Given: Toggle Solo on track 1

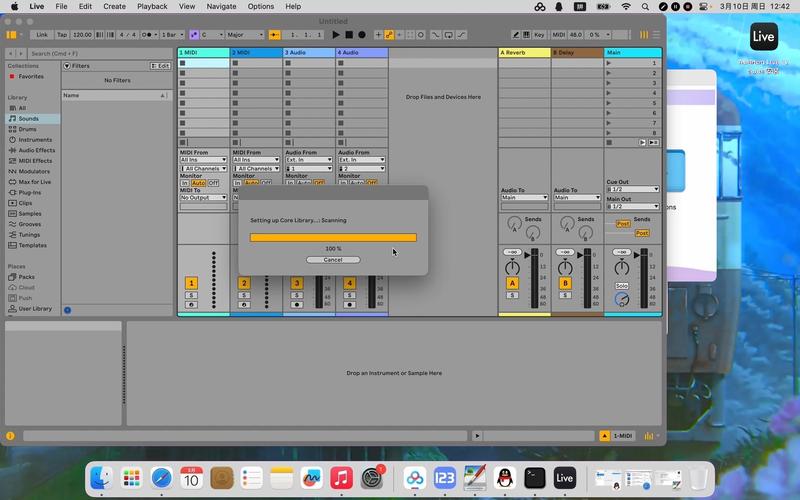Looking at the screenshot, I should [191, 295].
